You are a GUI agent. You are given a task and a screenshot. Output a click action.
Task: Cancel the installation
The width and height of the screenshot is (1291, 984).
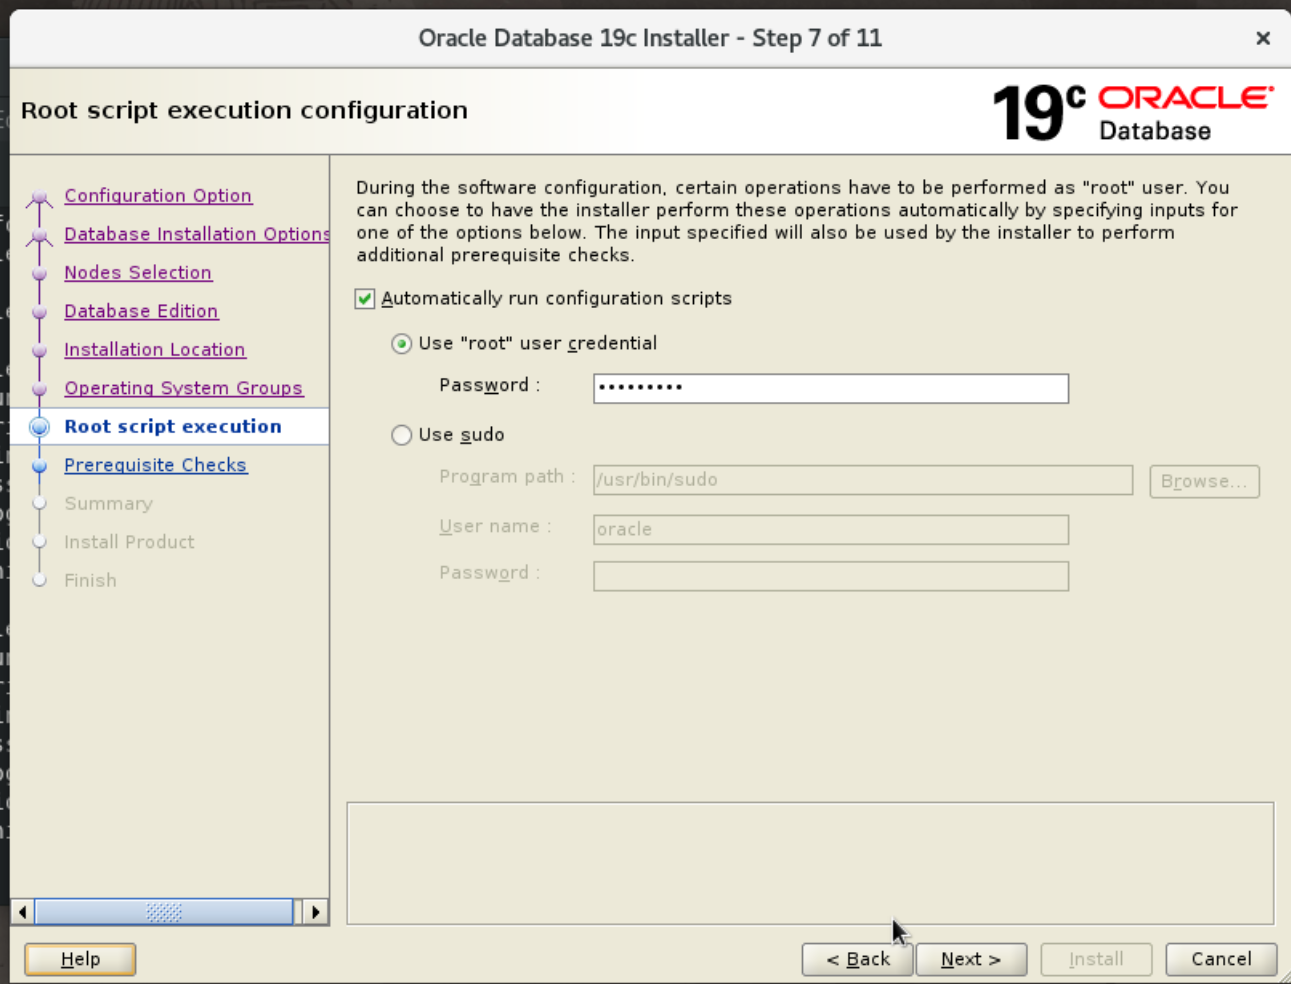pos(1221,959)
